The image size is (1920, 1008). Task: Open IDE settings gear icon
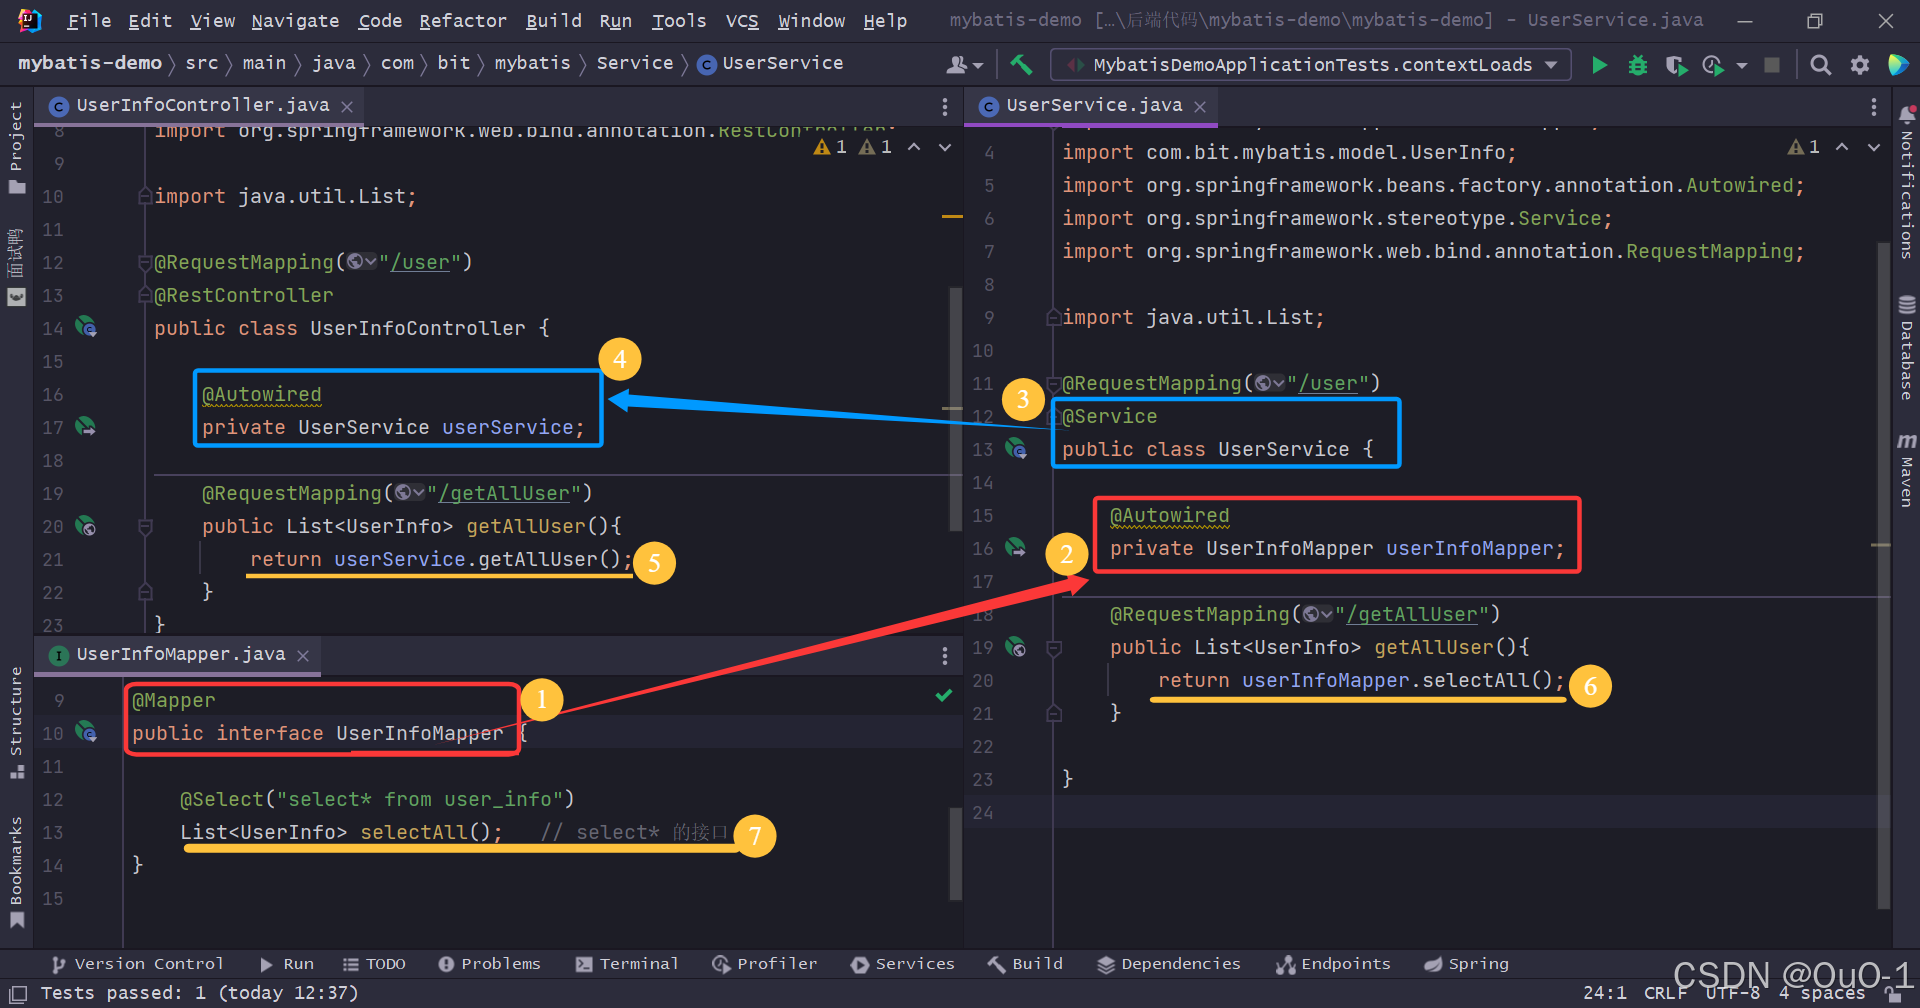[x=1860, y=65]
